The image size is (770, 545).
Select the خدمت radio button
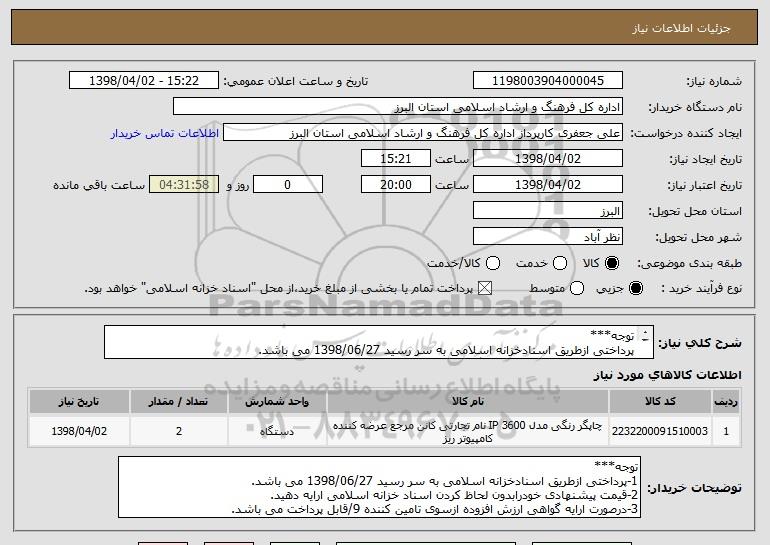[560, 263]
